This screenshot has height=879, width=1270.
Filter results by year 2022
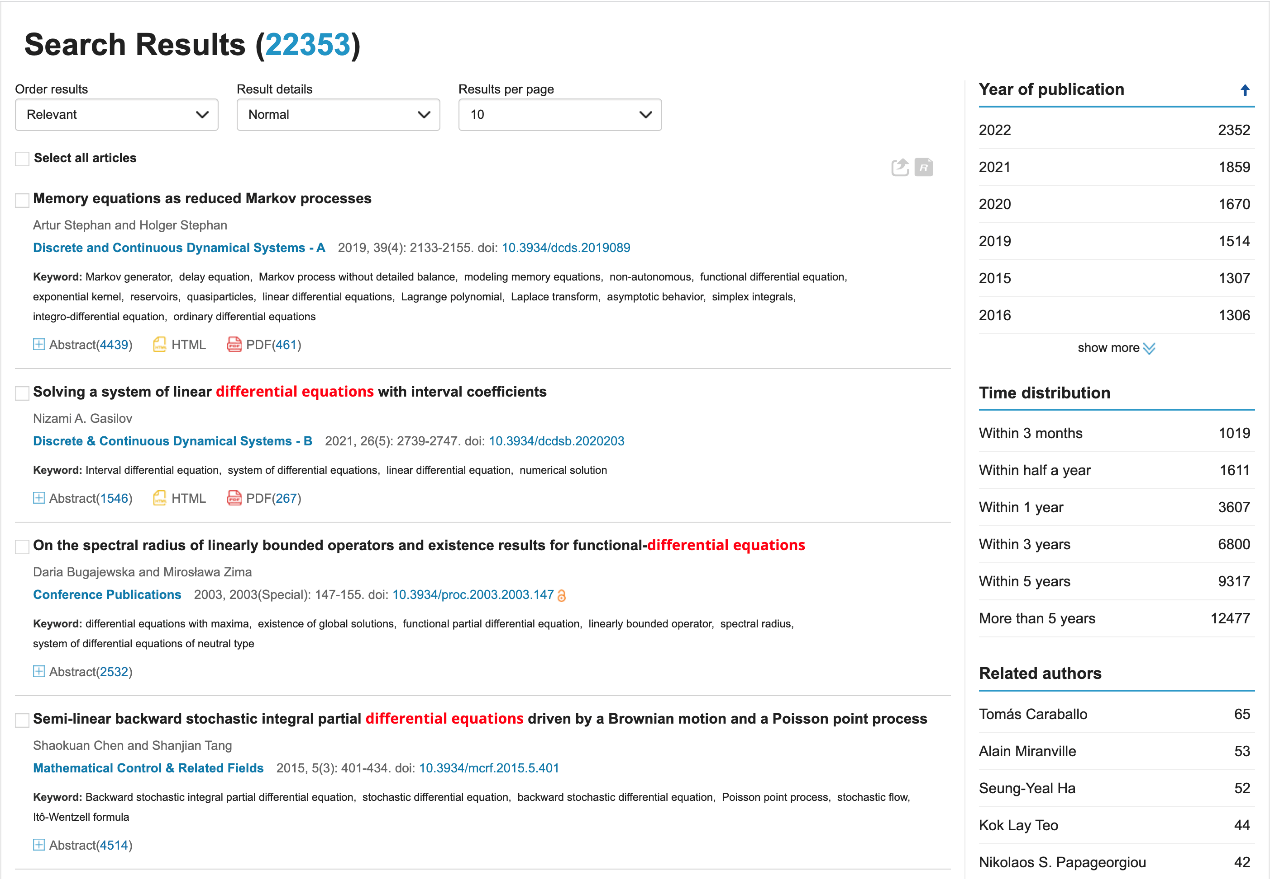pos(995,130)
